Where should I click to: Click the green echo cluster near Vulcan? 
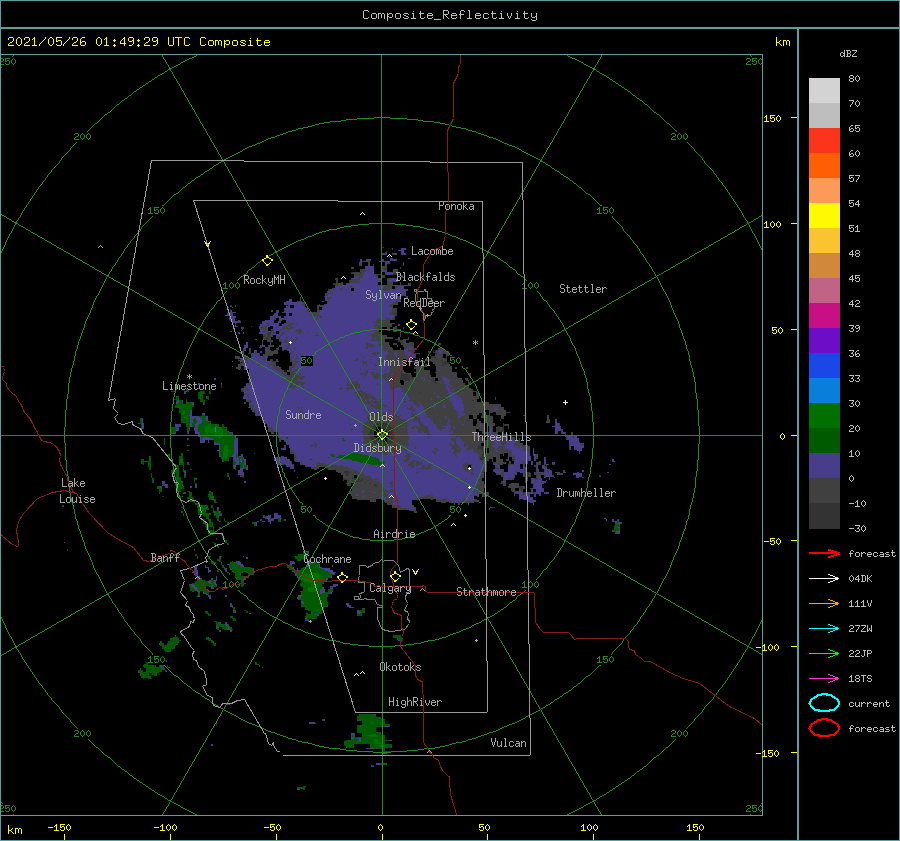(x=368, y=733)
